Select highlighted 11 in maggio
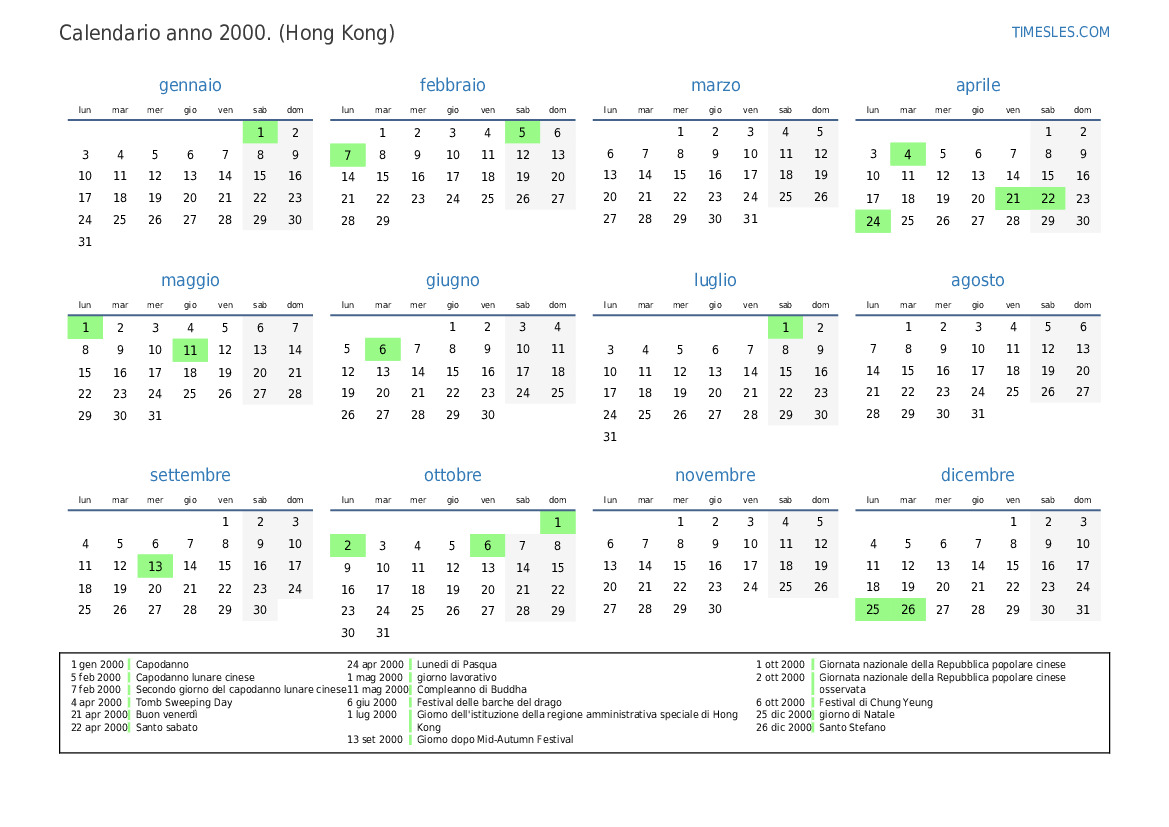Screen dimensions: 1169x827 click(190, 350)
